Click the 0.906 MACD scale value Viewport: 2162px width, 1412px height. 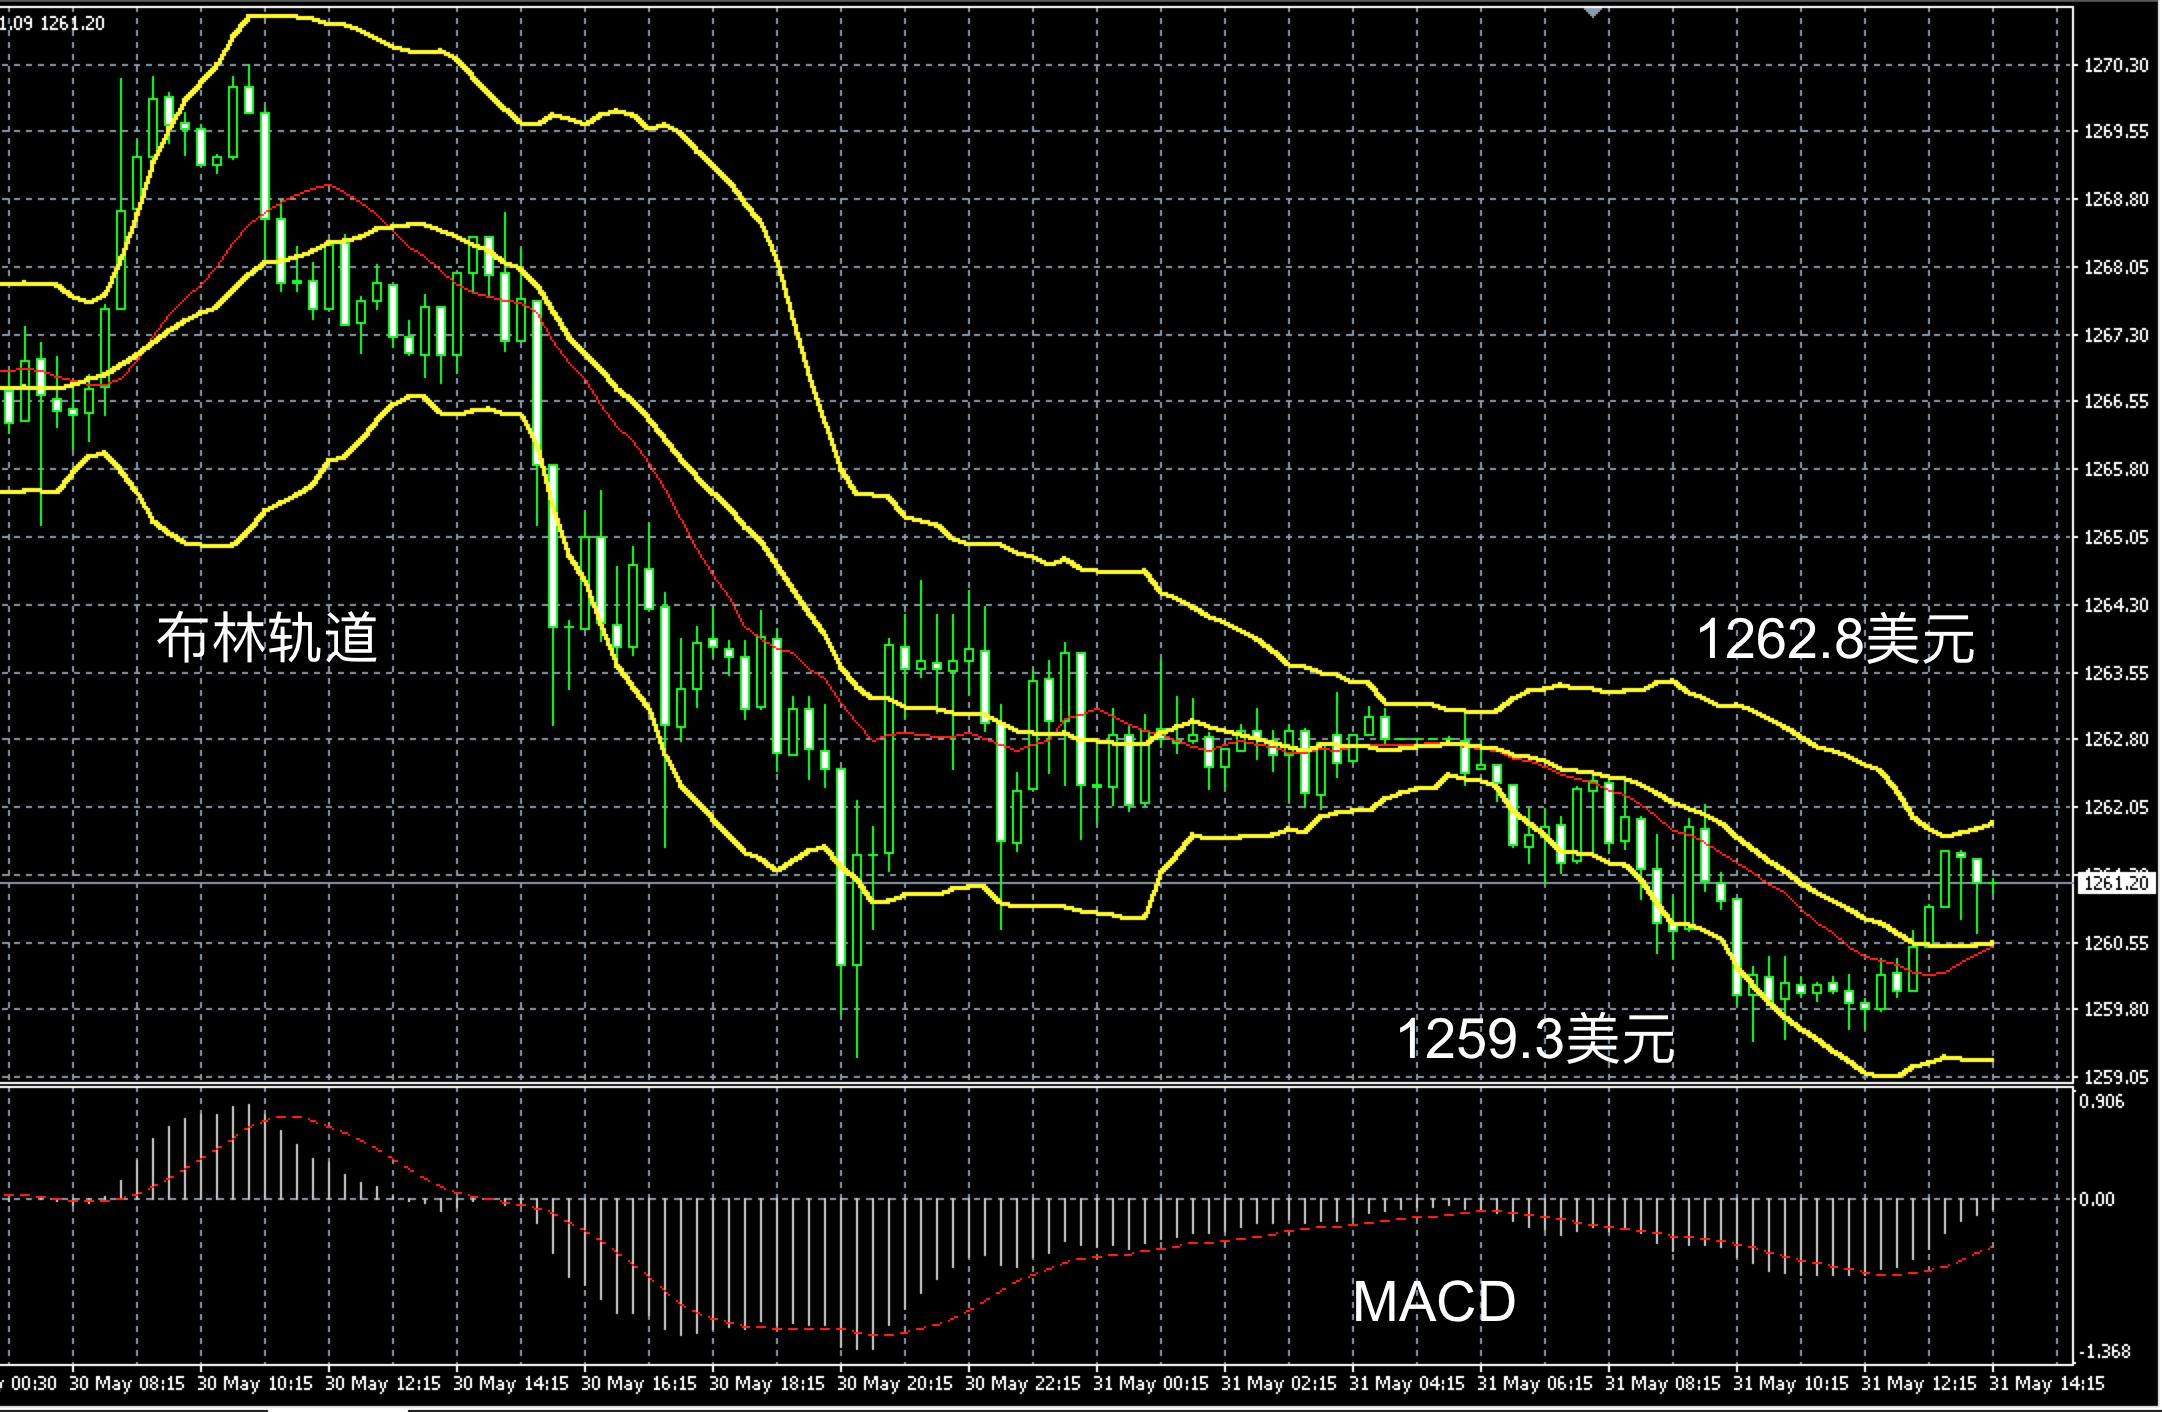pyautogui.click(x=2101, y=1101)
